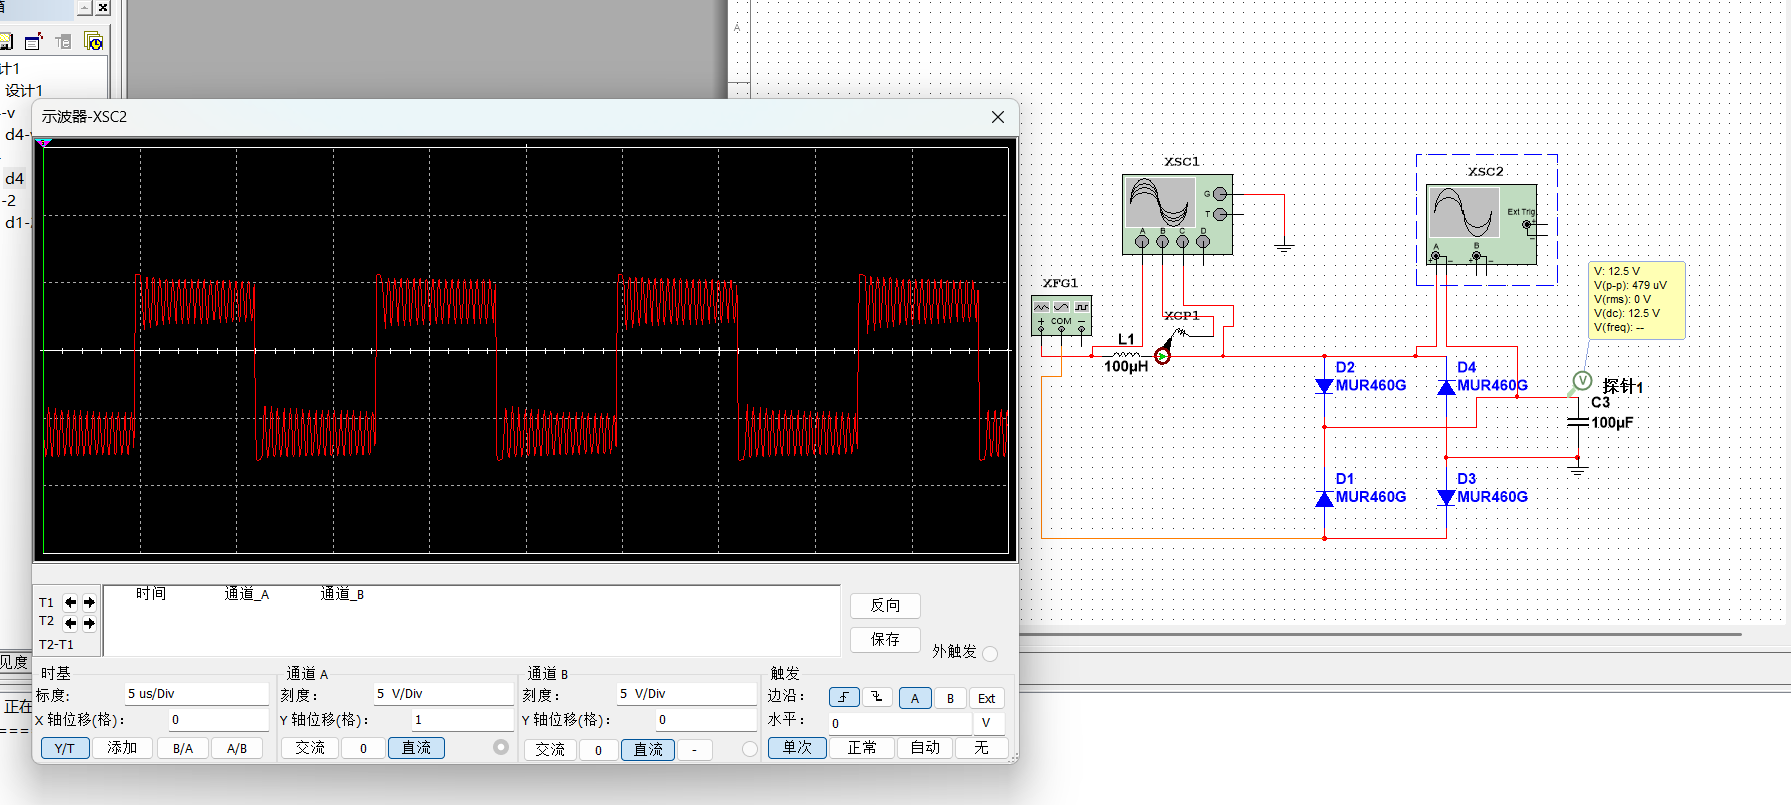Move cursor T1 left with arrow
Image resolution: width=1791 pixels, height=805 pixels.
click(x=70, y=602)
